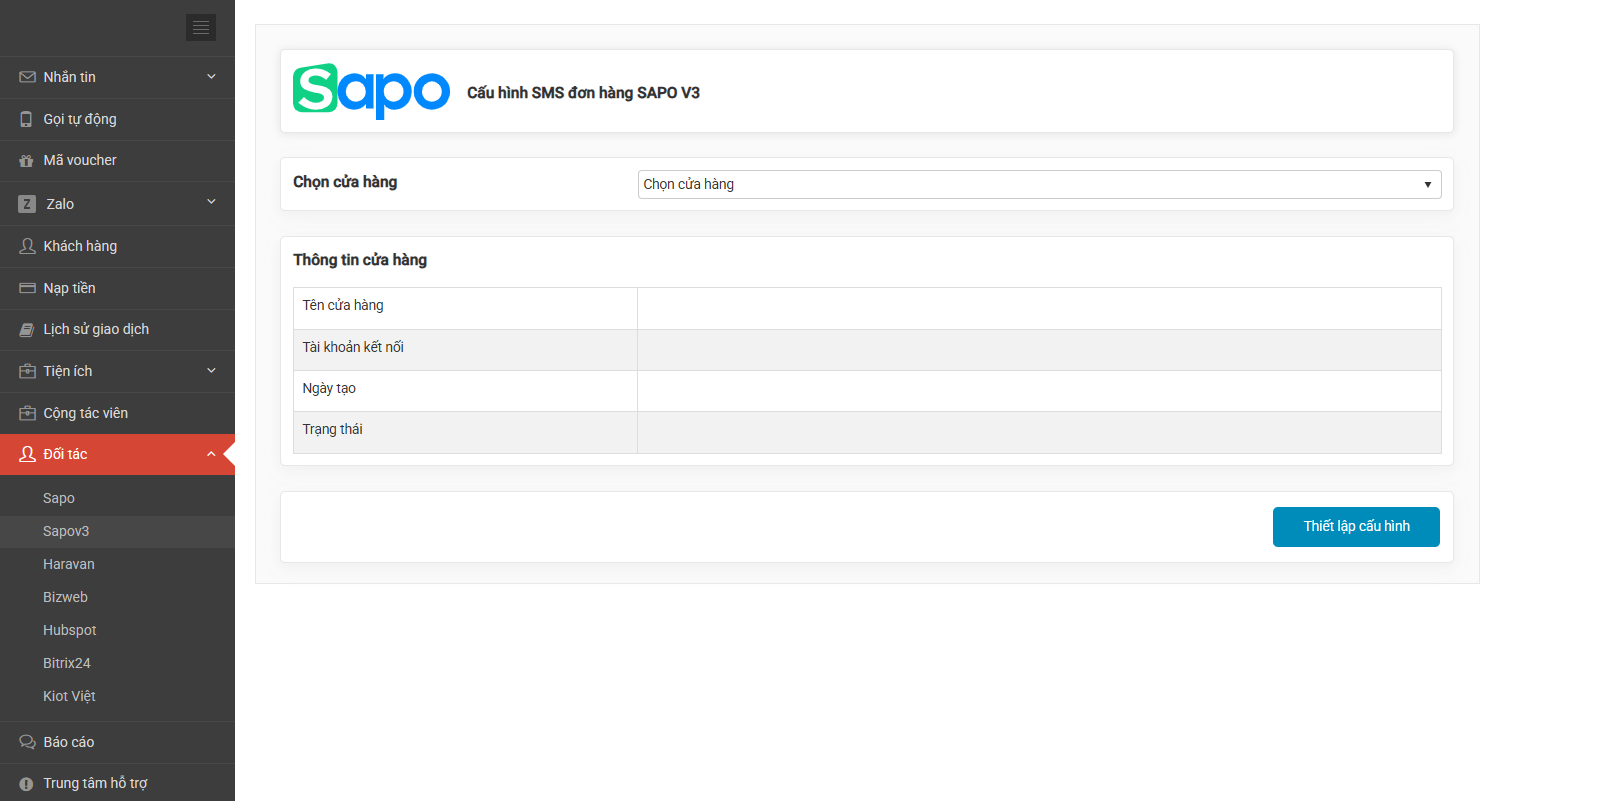Collapse the Đối tác menu chevron

tap(211, 454)
